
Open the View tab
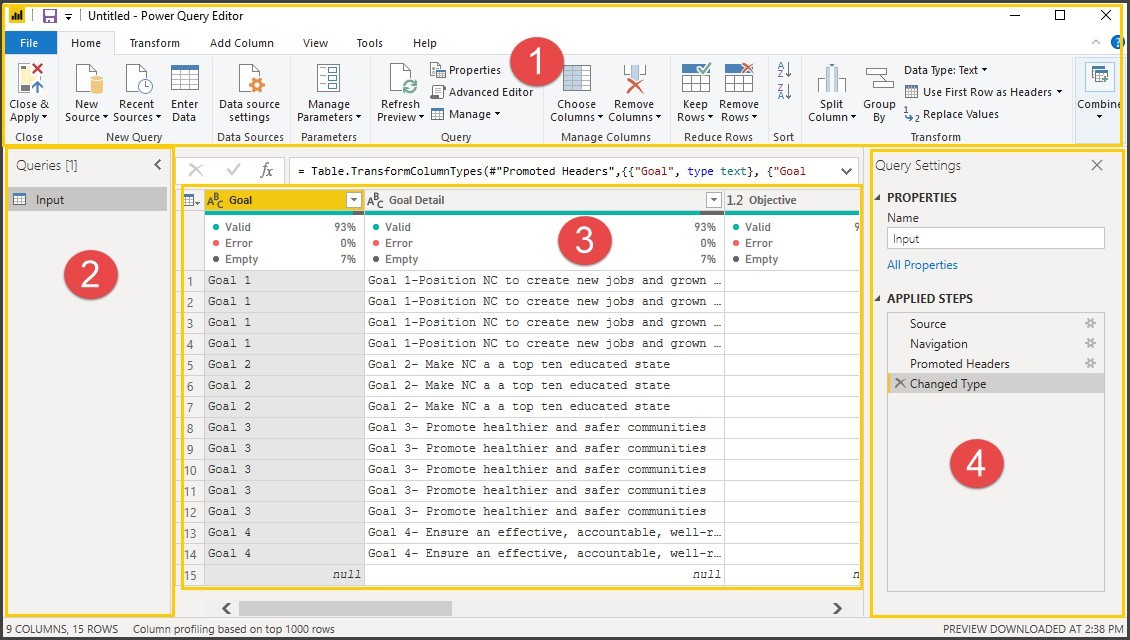pyautogui.click(x=315, y=43)
